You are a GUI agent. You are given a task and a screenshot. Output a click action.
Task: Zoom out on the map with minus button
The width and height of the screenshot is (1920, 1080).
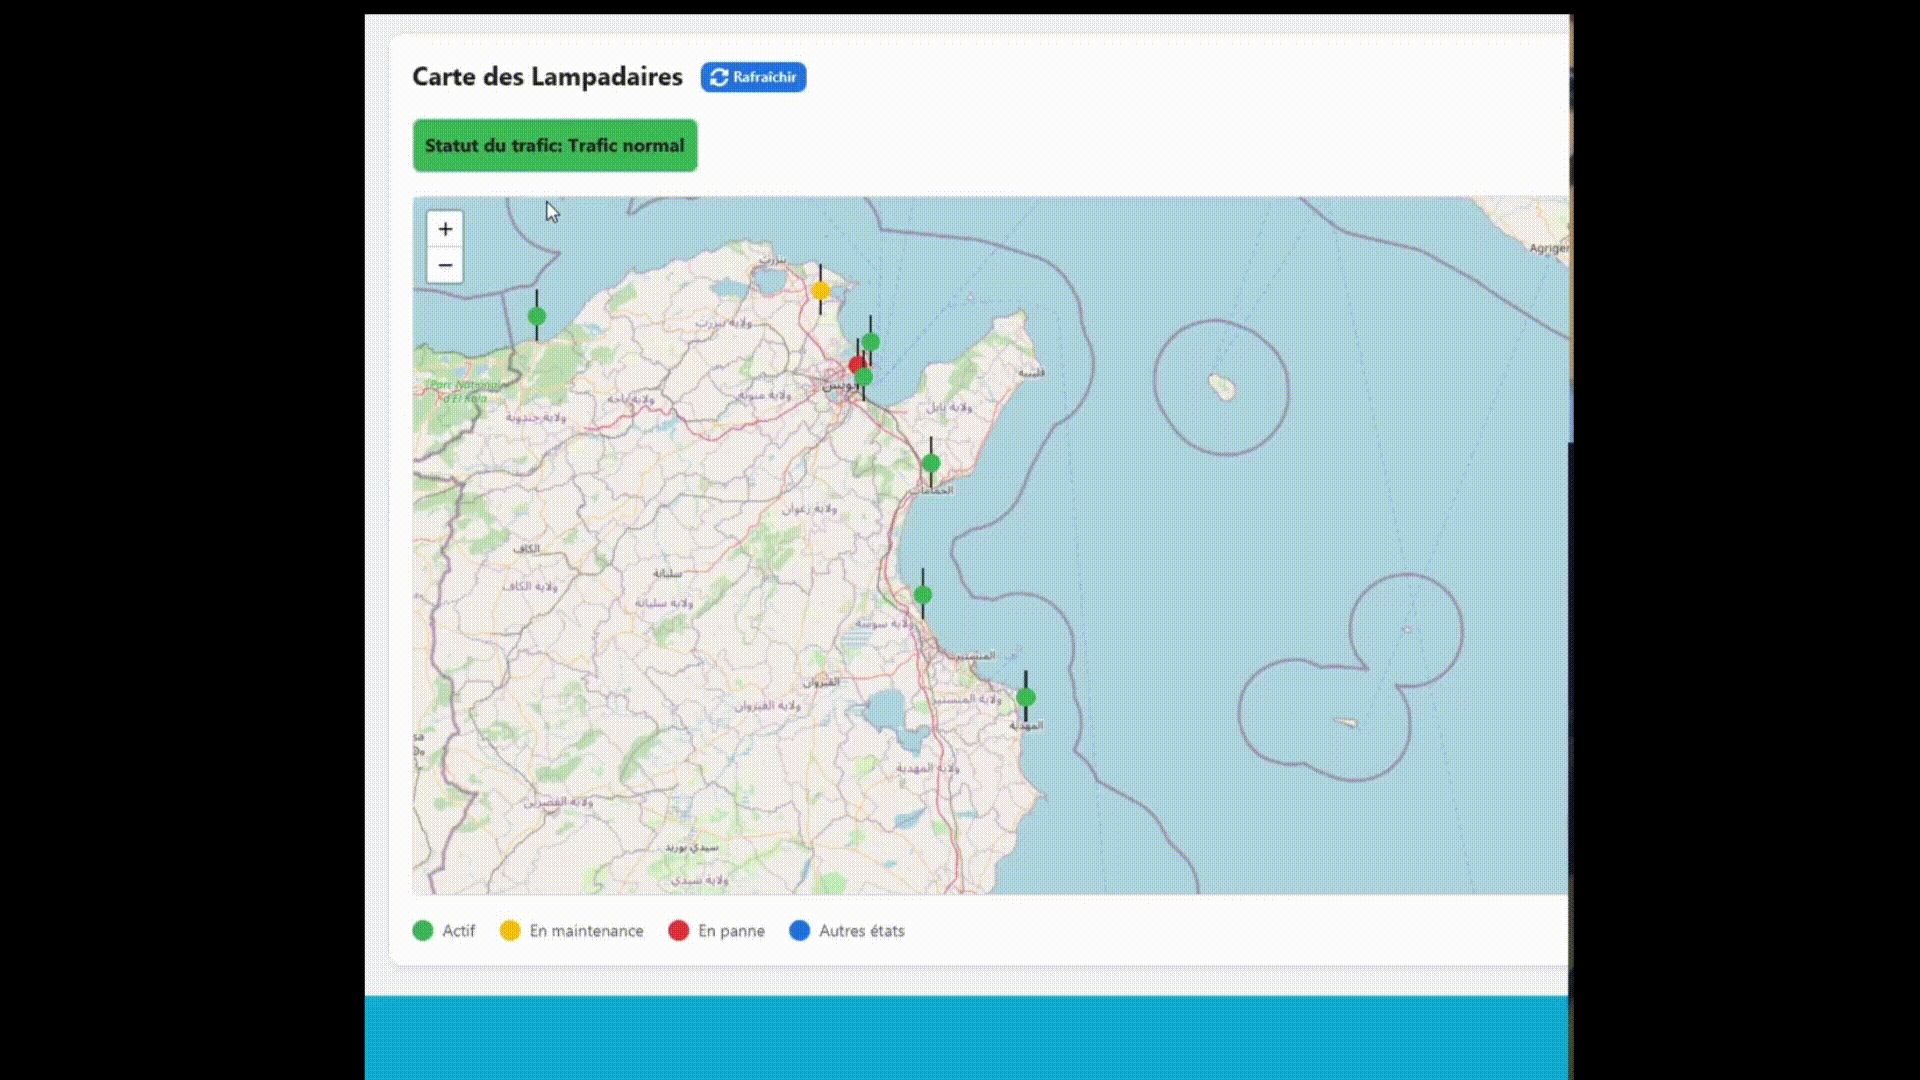click(x=445, y=265)
